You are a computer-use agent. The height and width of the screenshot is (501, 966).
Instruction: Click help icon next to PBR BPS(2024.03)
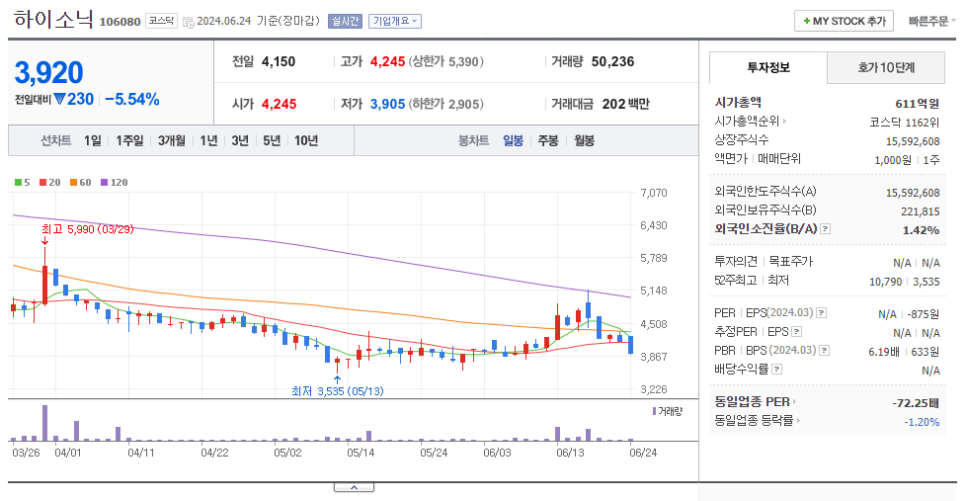[824, 351]
